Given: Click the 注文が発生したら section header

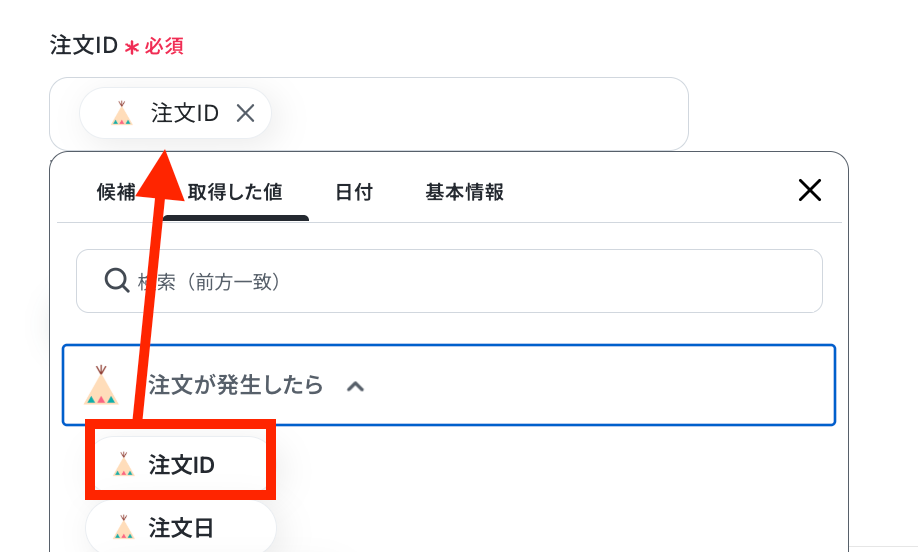Looking at the screenshot, I should [449, 385].
